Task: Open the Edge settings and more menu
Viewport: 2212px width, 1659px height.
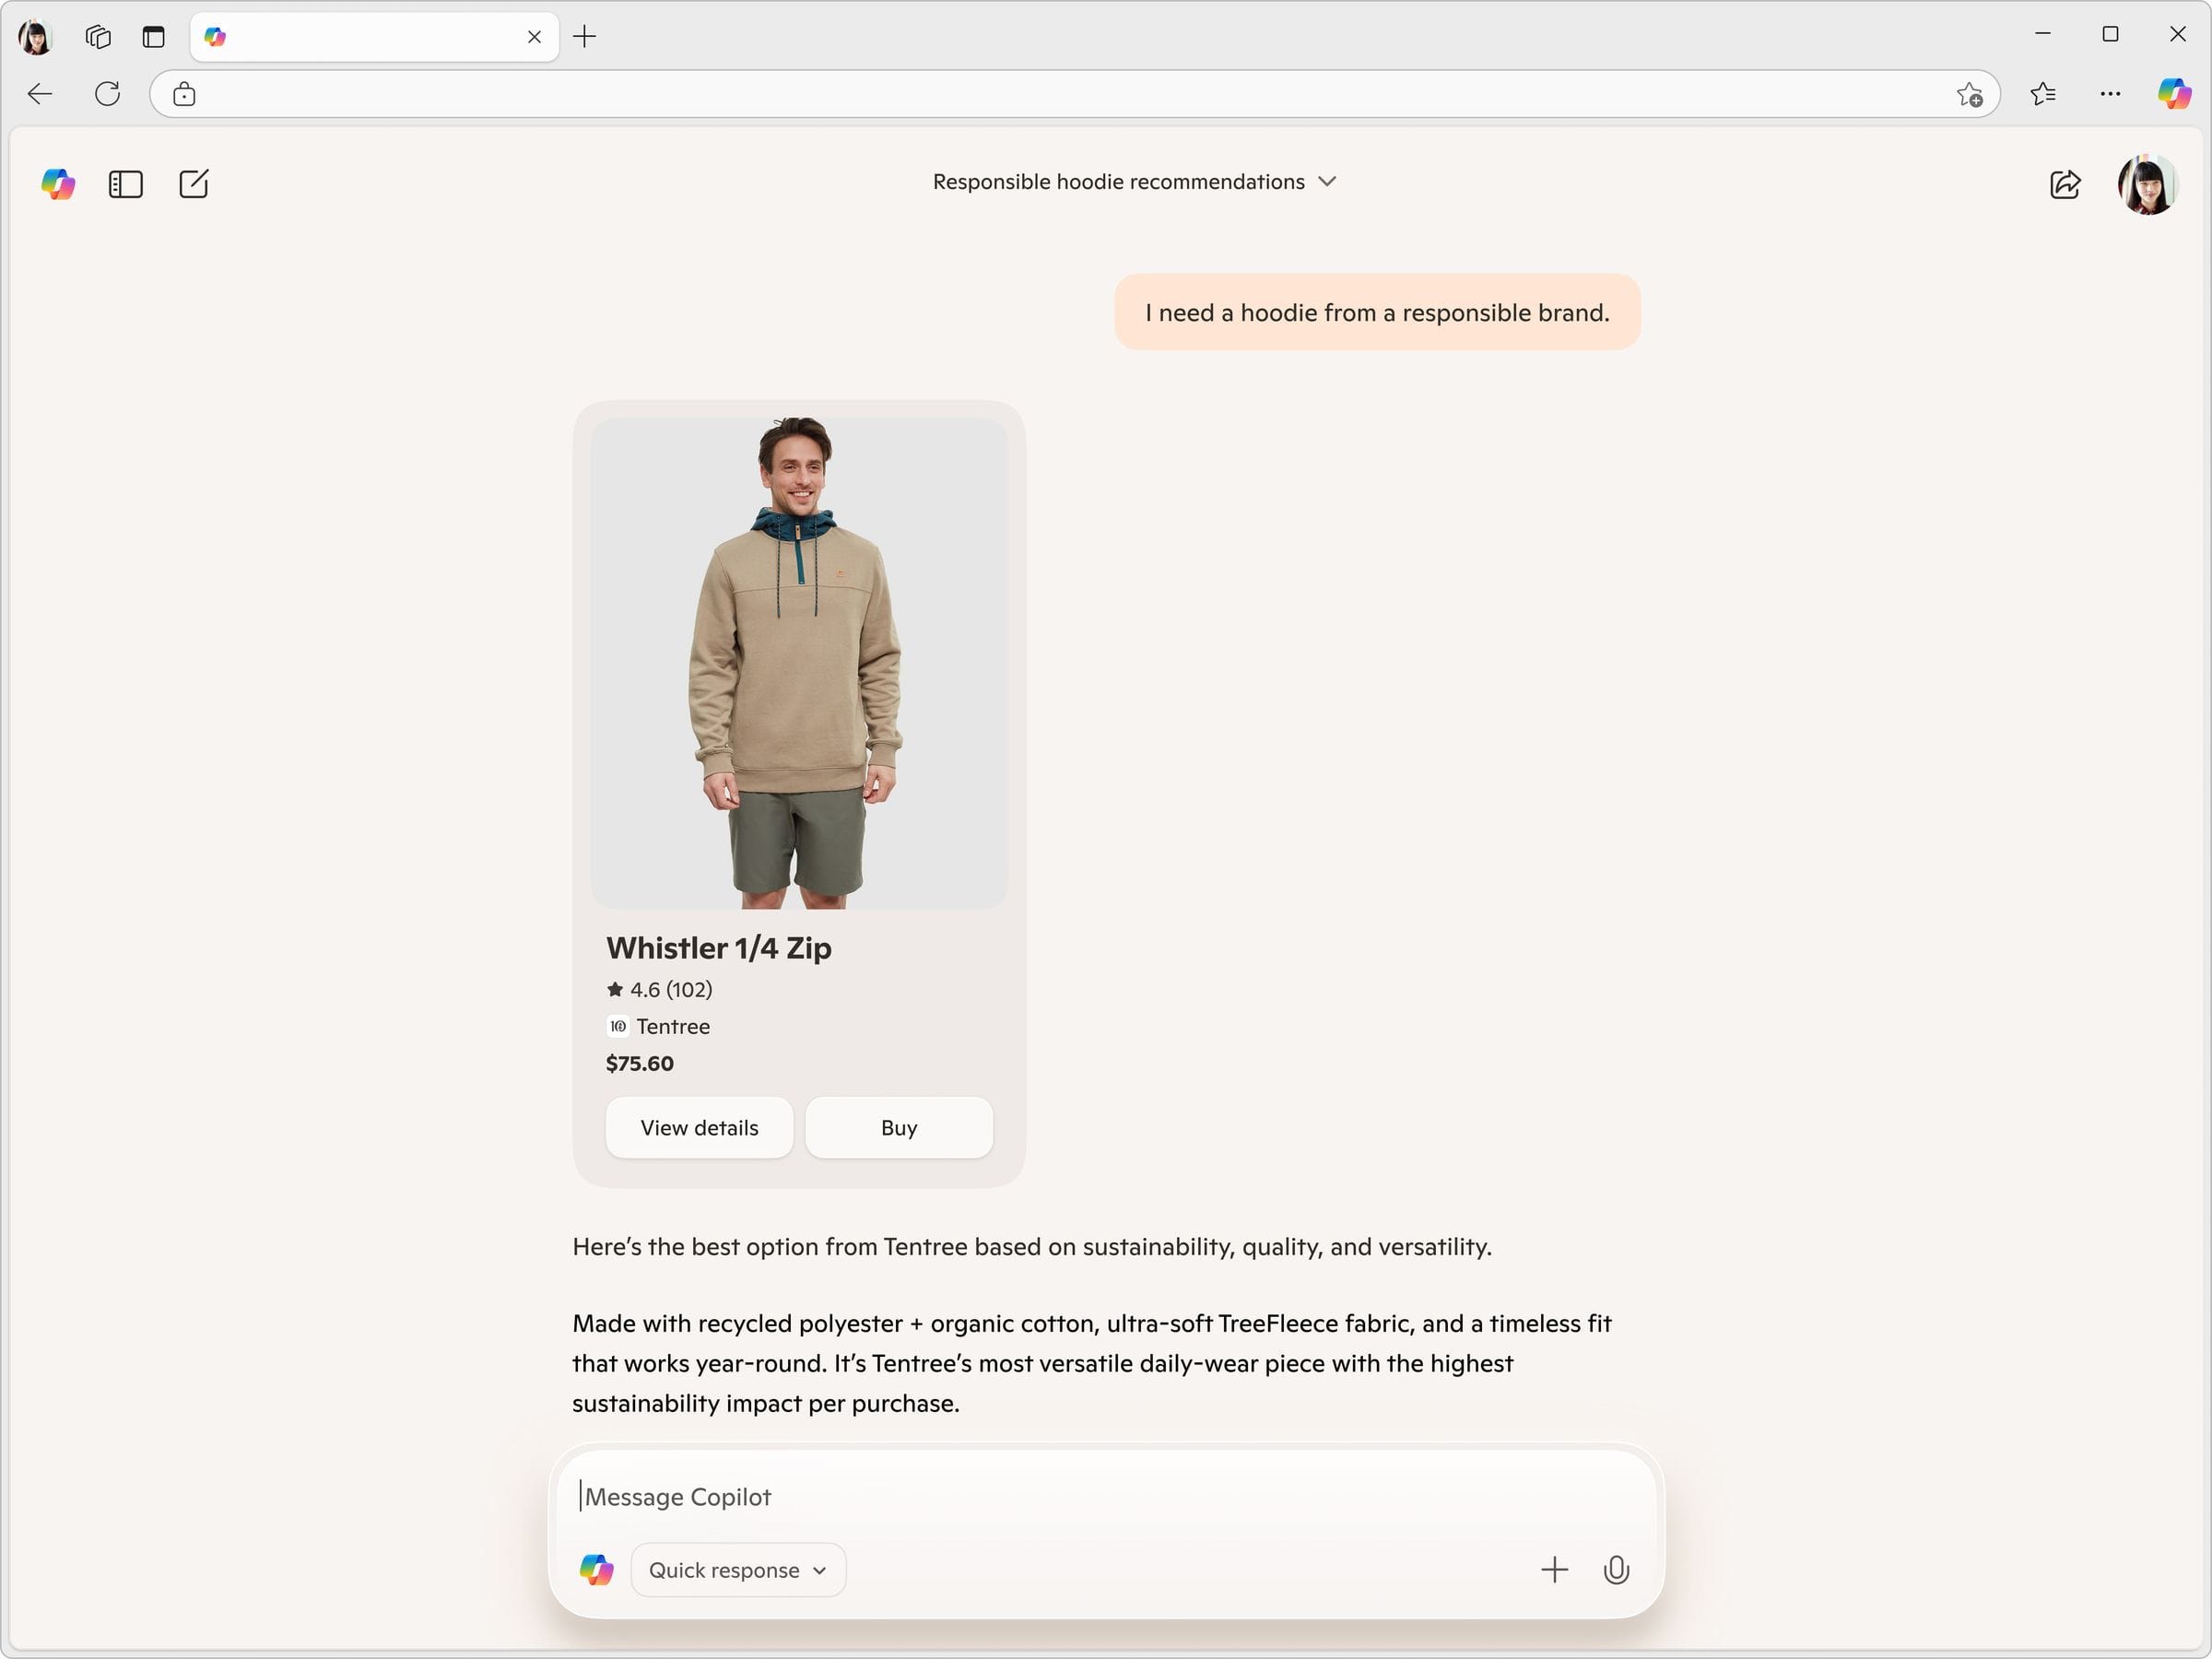Action: pyautogui.click(x=2110, y=94)
